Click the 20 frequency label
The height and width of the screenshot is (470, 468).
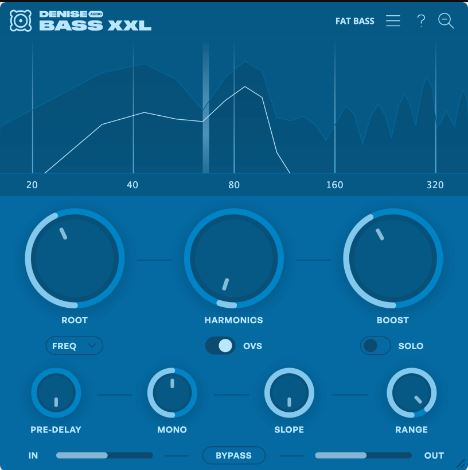(32, 185)
